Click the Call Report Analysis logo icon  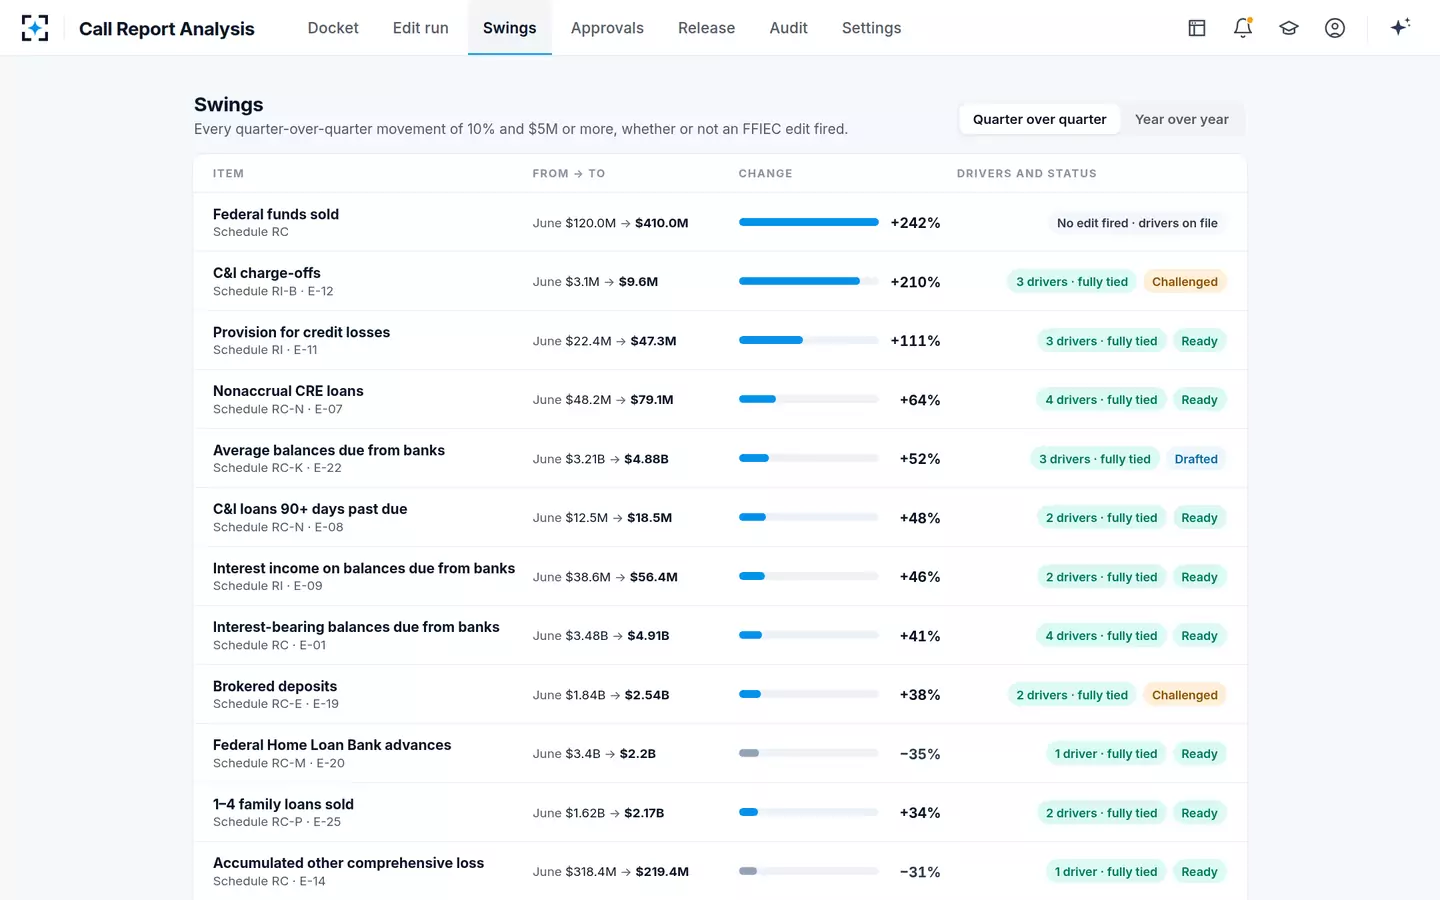[x=35, y=28]
